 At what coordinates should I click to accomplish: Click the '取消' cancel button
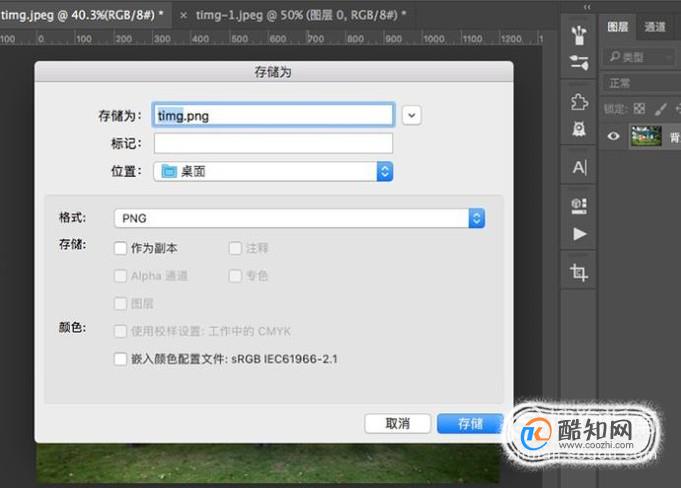(397, 423)
